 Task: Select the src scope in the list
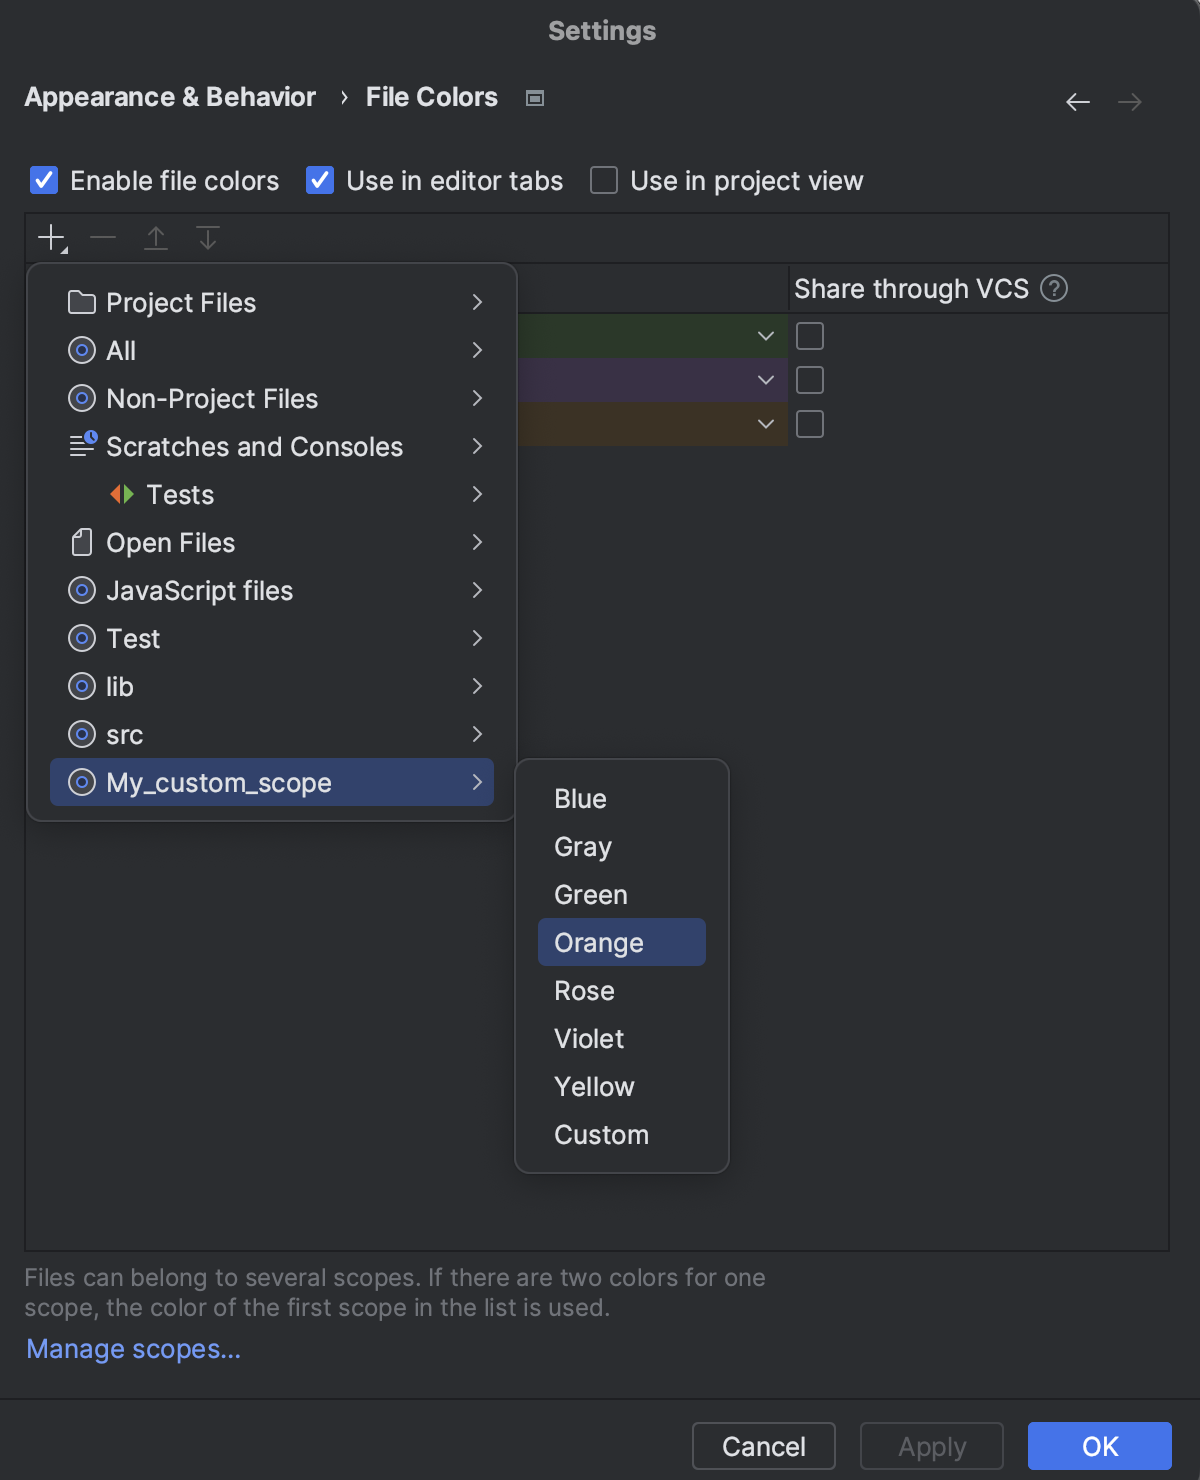point(127,734)
